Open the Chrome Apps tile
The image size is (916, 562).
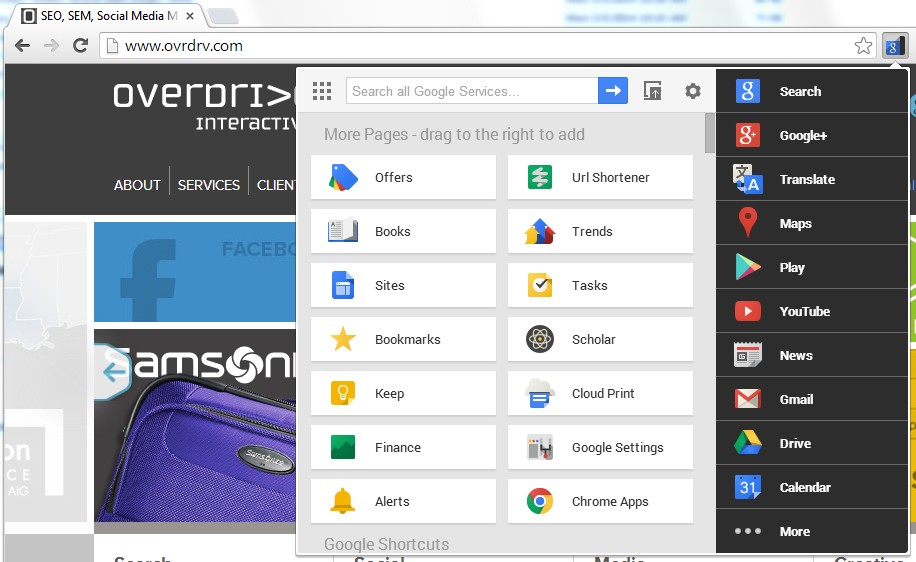600,501
